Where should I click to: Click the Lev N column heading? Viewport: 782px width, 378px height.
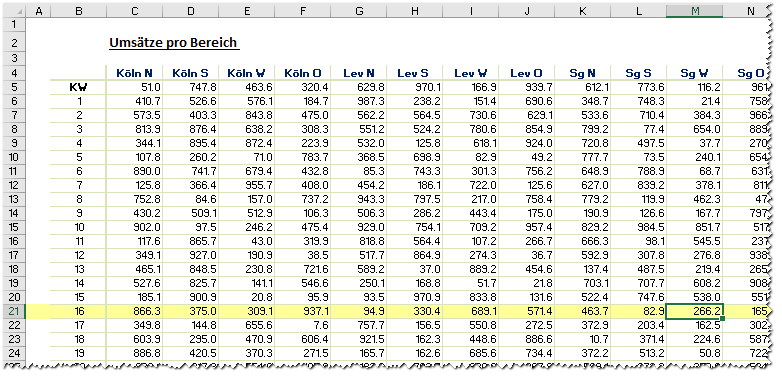tap(359, 73)
